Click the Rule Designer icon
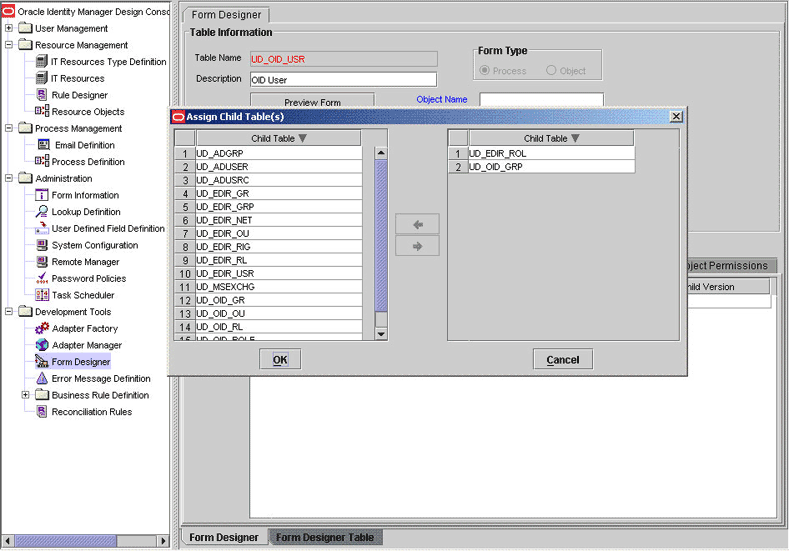 pyautogui.click(x=42, y=95)
